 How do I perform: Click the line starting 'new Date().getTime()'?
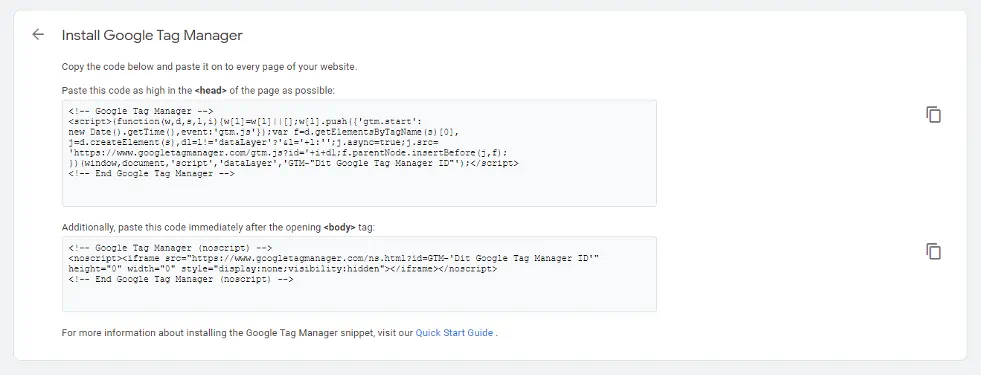(264, 132)
